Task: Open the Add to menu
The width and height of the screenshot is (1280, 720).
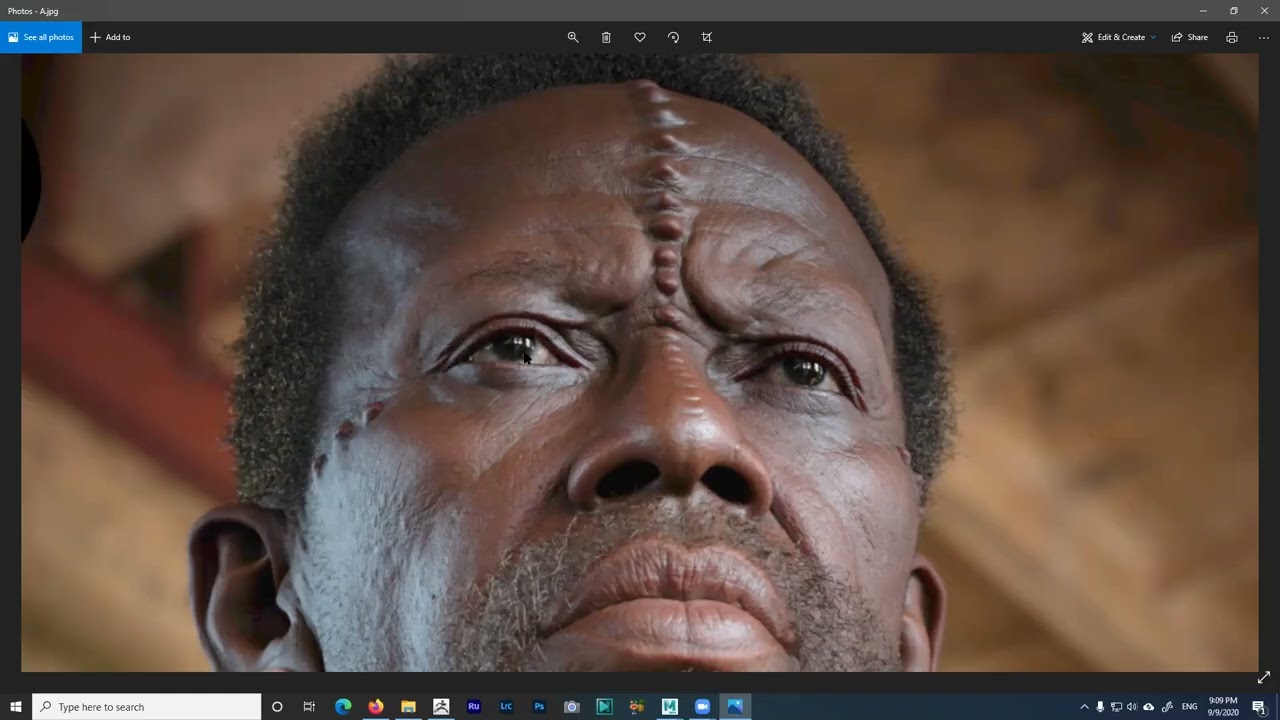Action: pyautogui.click(x=110, y=37)
